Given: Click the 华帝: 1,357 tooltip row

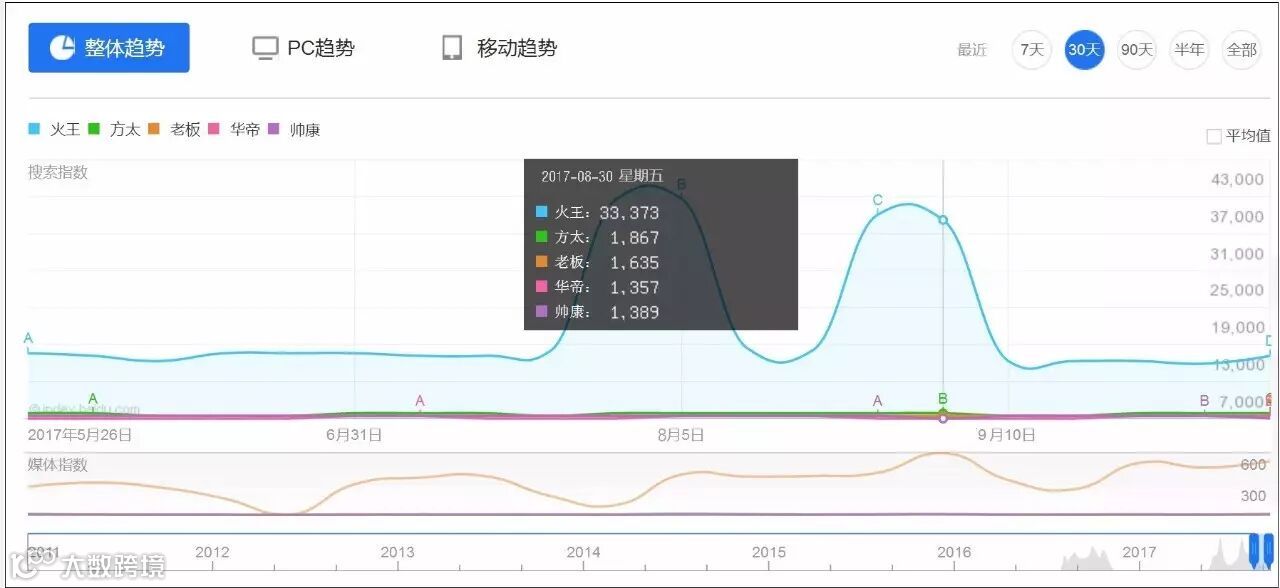Looking at the screenshot, I should coord(598,287).
